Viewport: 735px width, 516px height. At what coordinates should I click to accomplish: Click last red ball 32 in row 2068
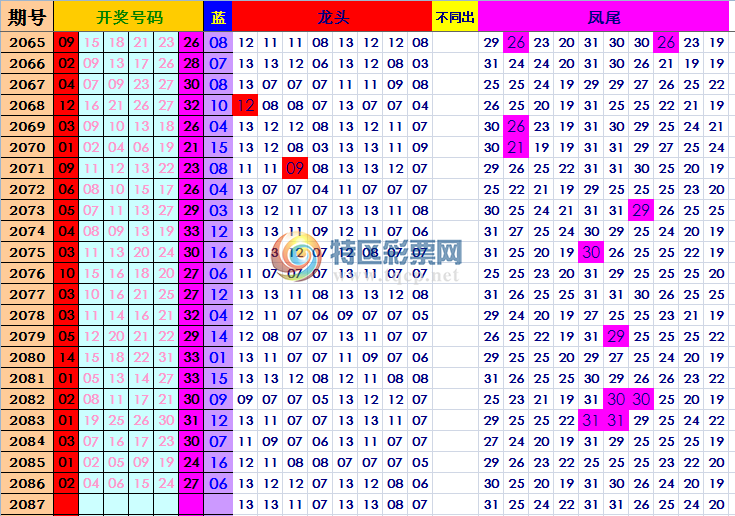[191, 105]
